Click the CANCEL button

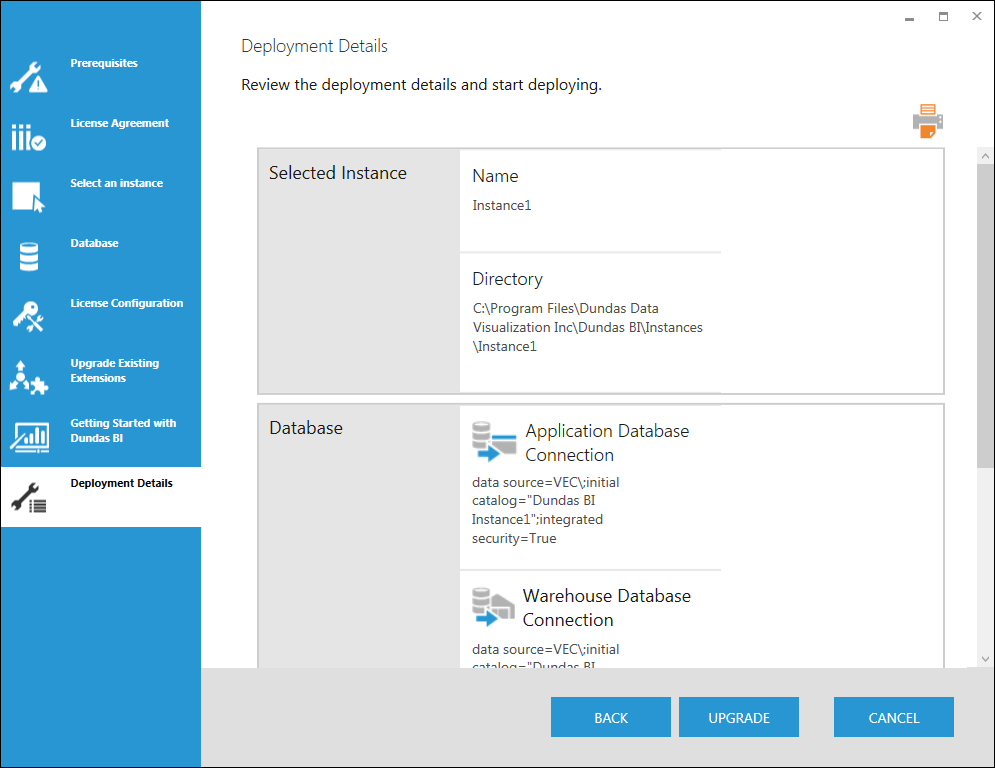[893, 717]
